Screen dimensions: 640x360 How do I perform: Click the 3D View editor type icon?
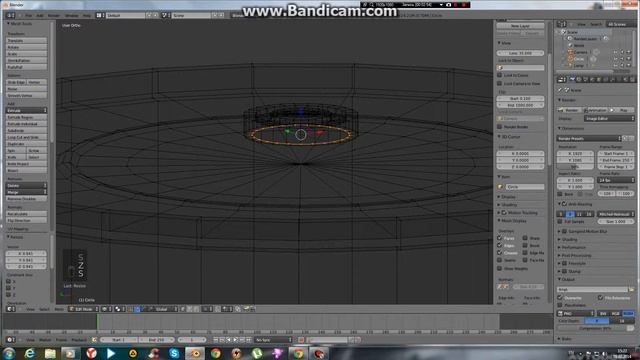tap(10, 309)
